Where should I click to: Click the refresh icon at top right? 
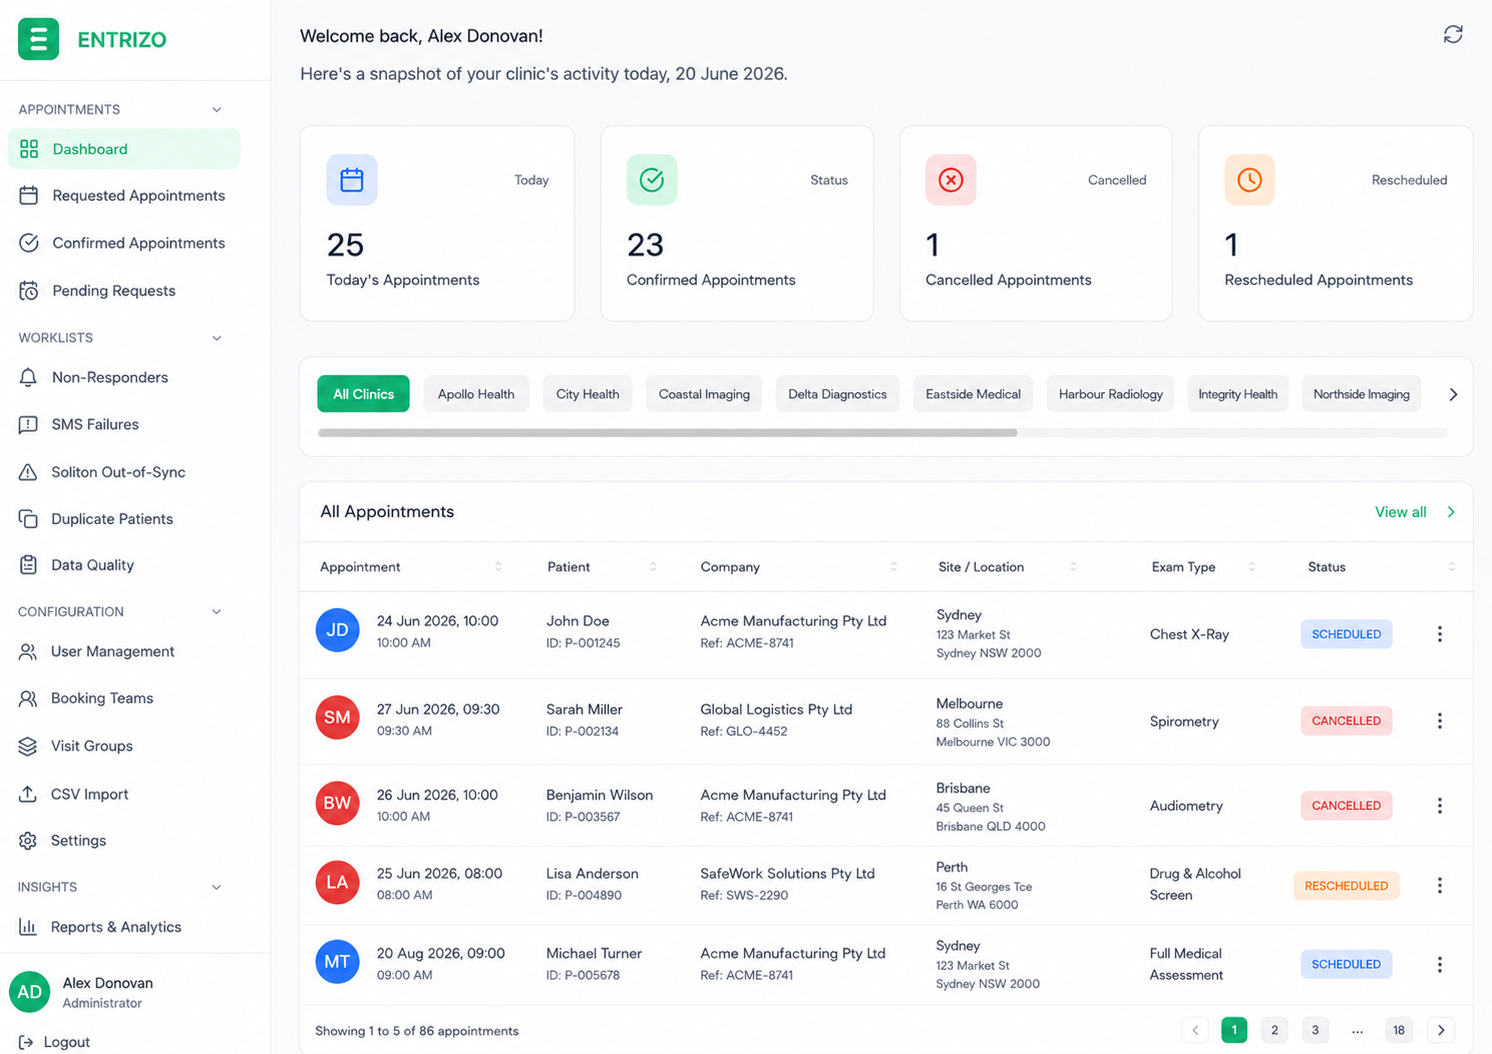click(x=1453, y=35)
